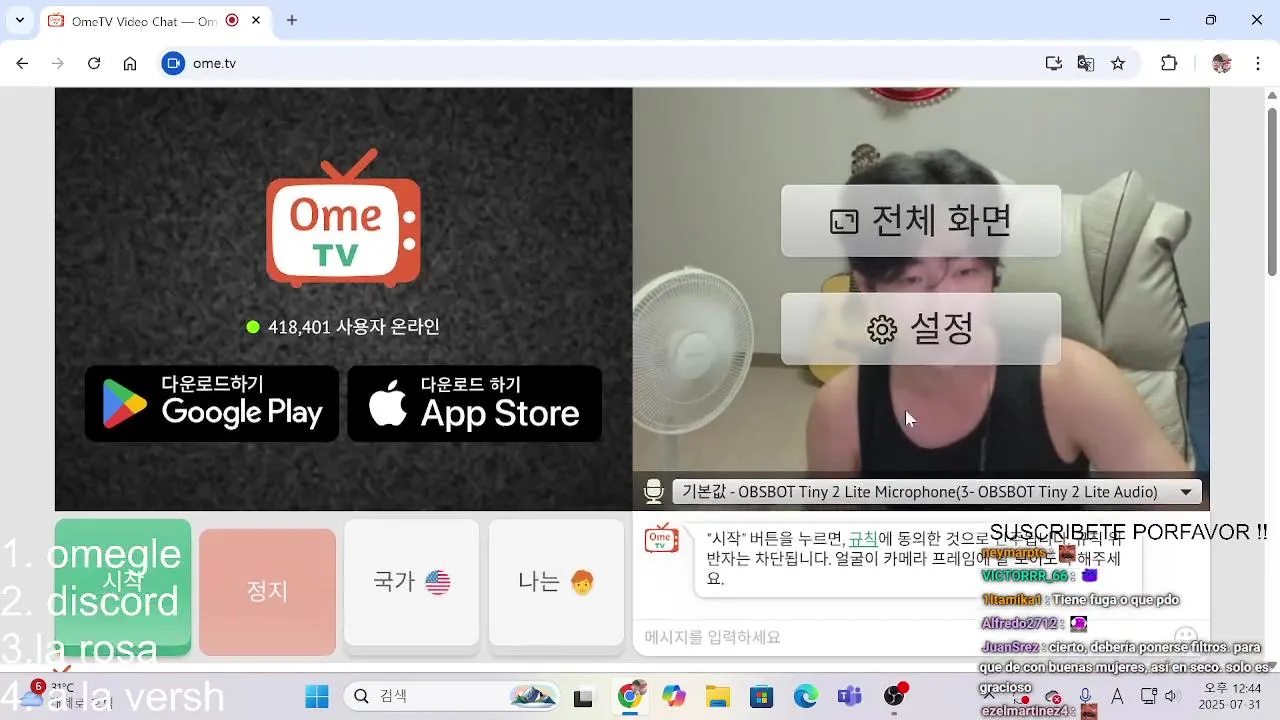Open the Chrome profile avatar
The width and height of the screenshot is (1280, 720).
pyautogui.click(x=1222, y=63)
